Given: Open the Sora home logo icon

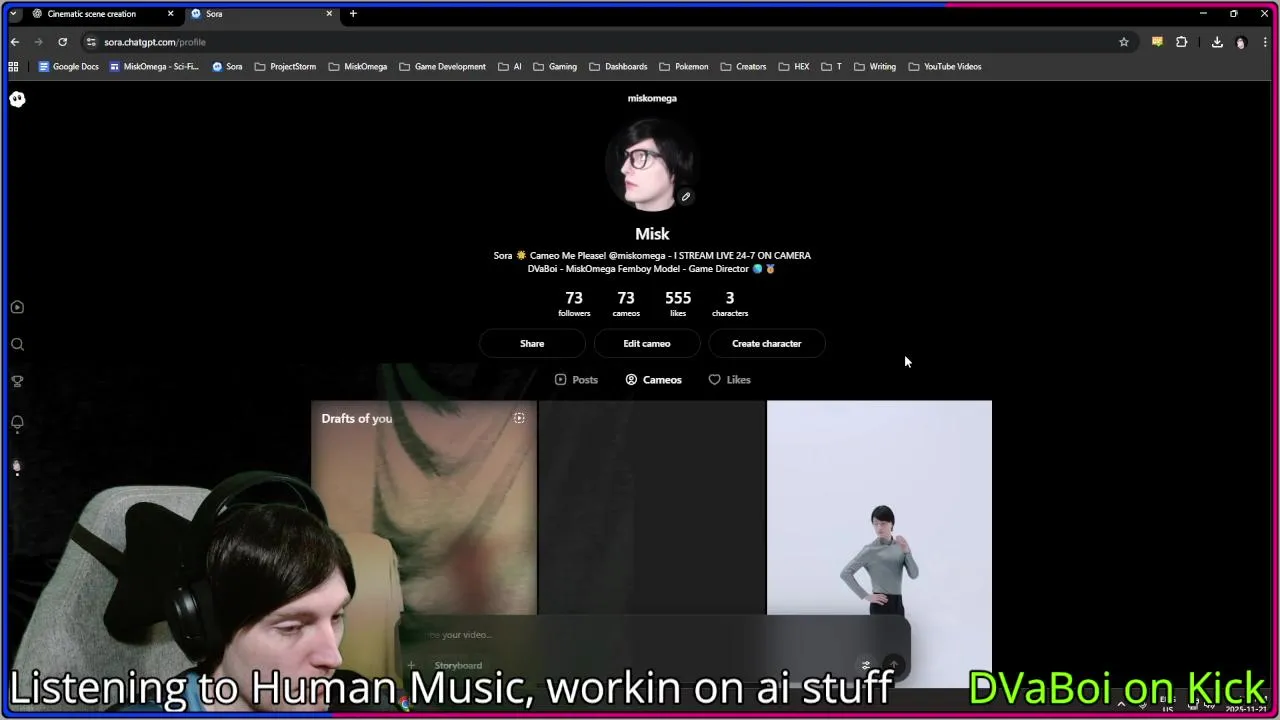Looking at the screenshot, I should (x=17, y=99).
